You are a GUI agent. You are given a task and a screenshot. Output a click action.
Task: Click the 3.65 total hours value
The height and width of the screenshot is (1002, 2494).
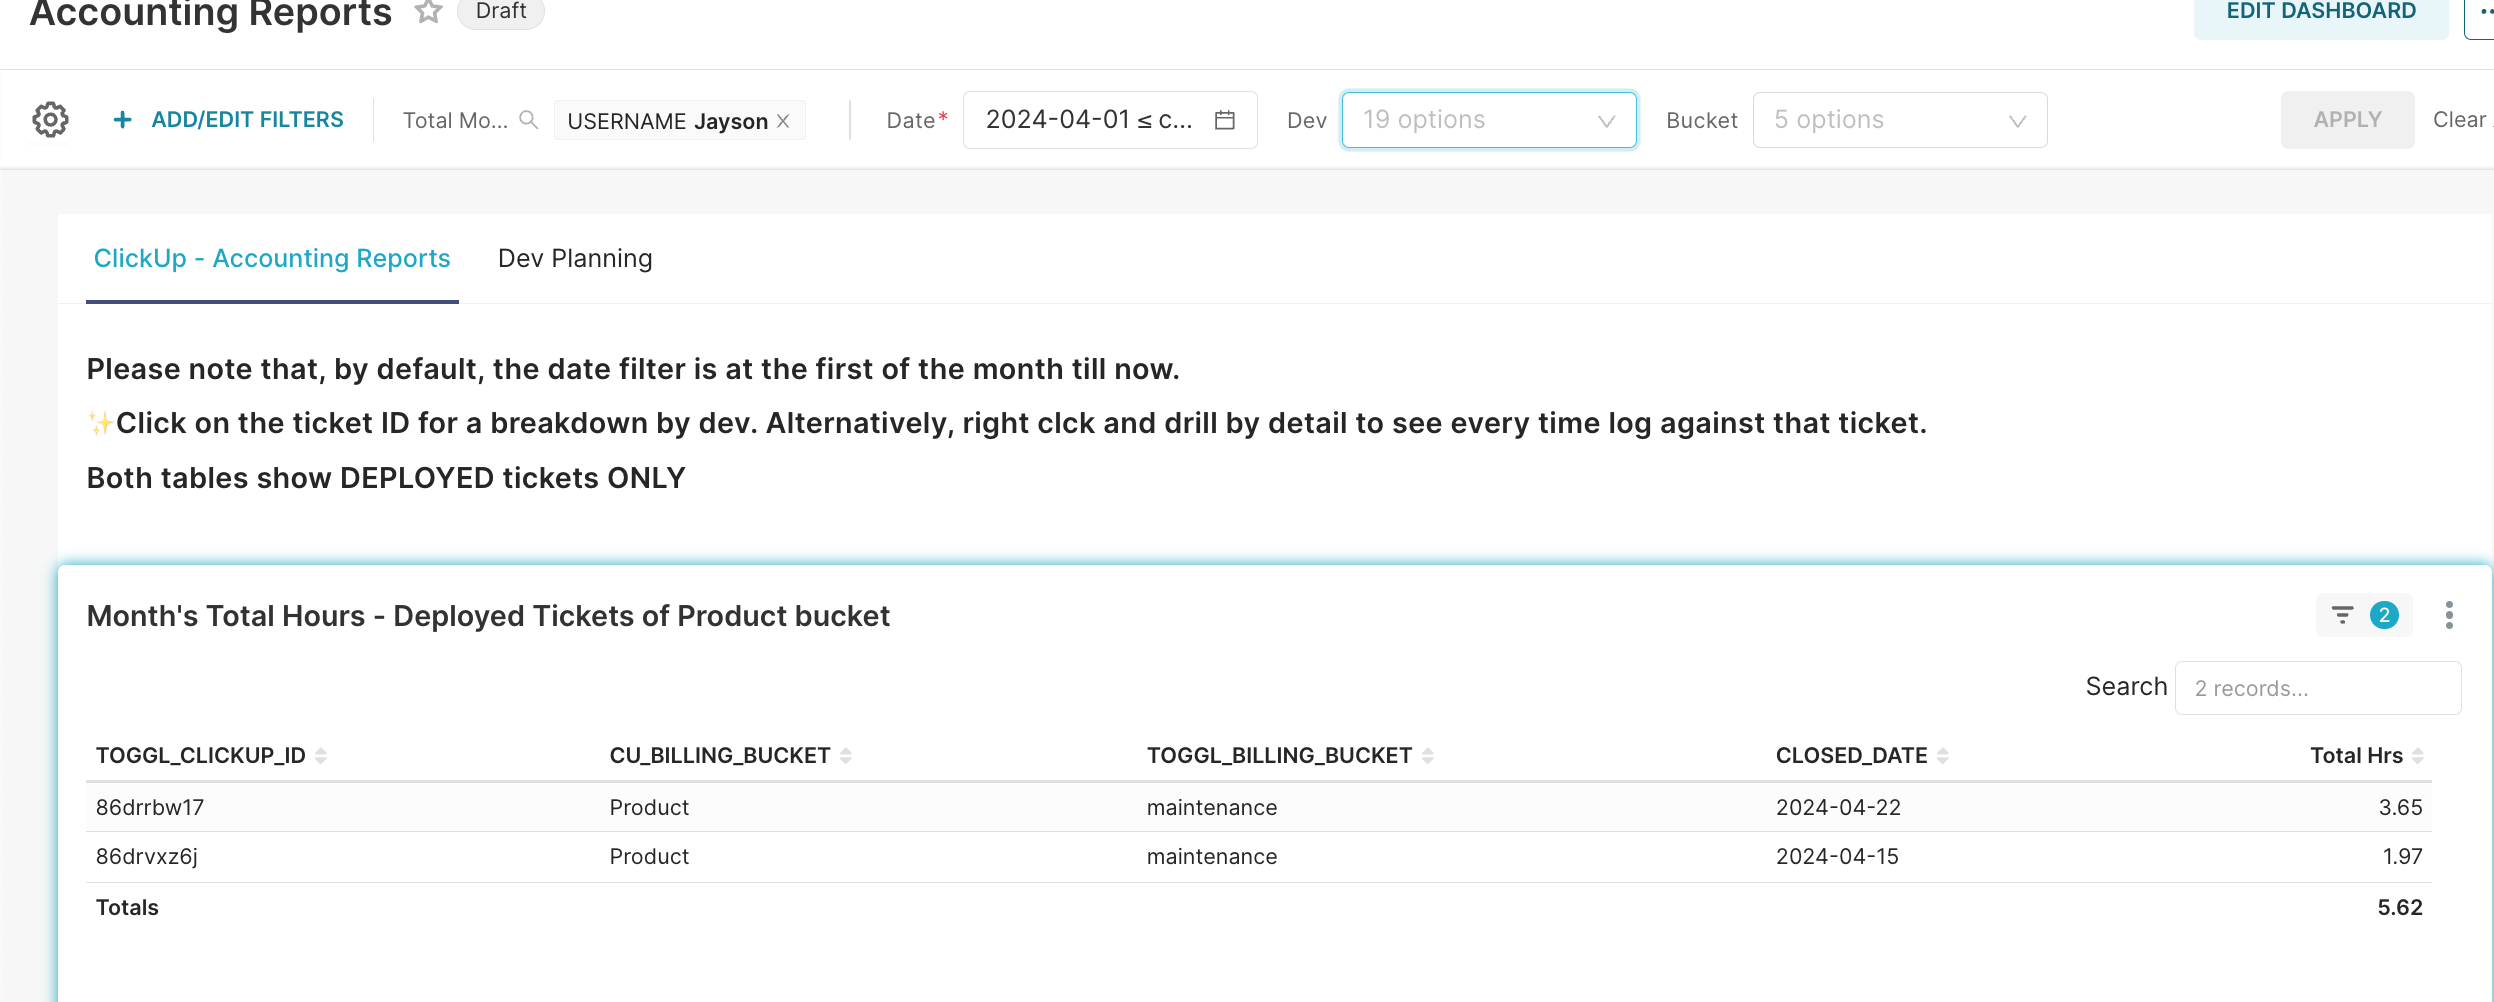click(x=2400, y=807)
